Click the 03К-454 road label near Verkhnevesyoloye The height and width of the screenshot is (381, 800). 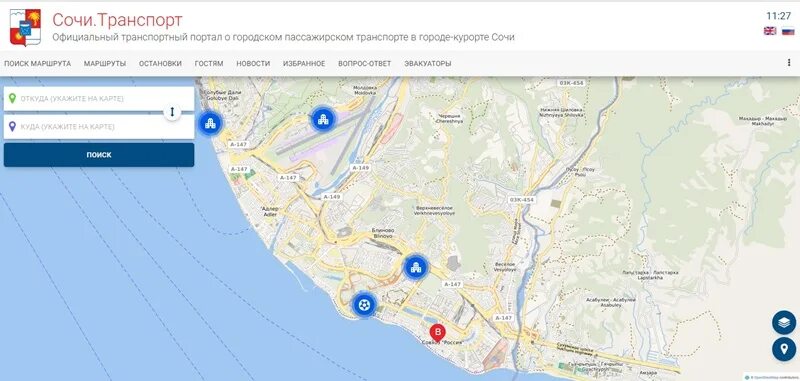point(521,200)
